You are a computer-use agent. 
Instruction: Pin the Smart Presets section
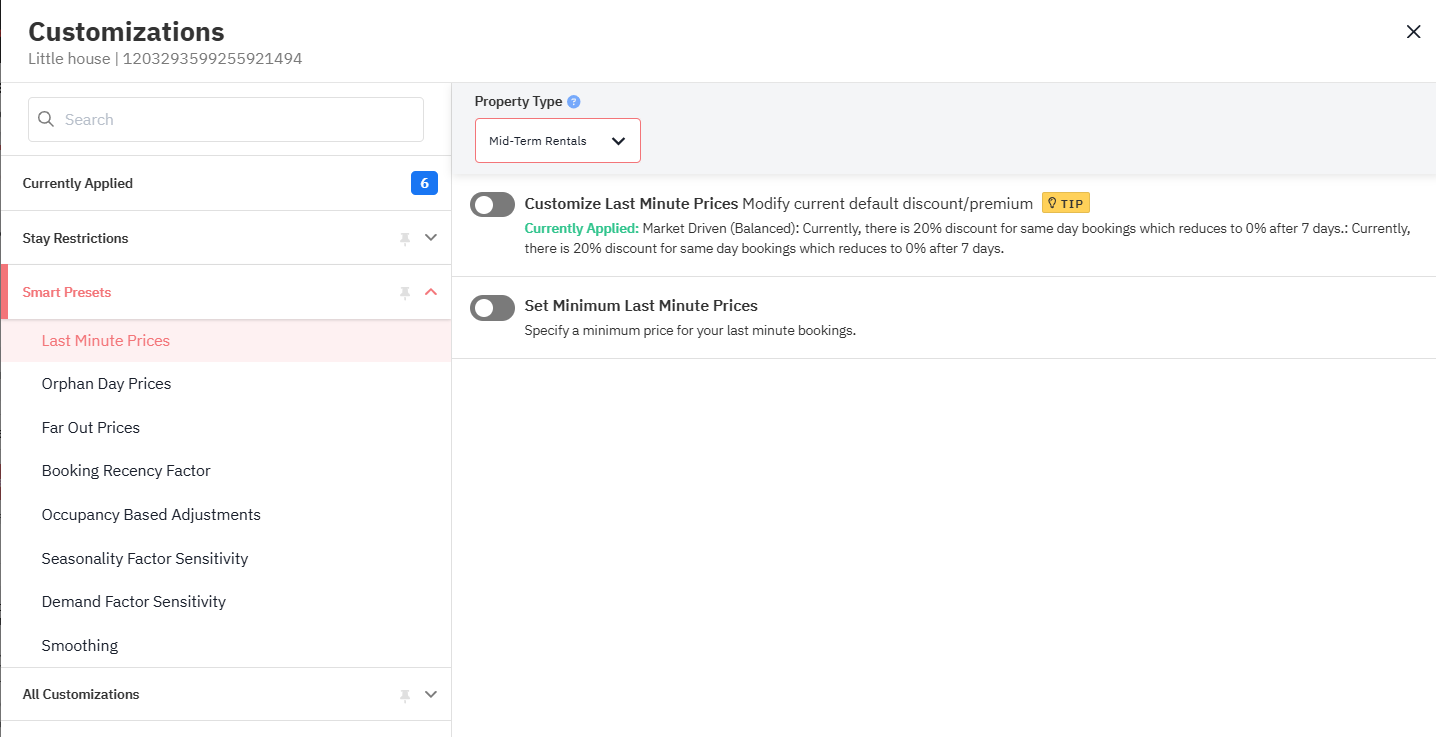point(405,292)
